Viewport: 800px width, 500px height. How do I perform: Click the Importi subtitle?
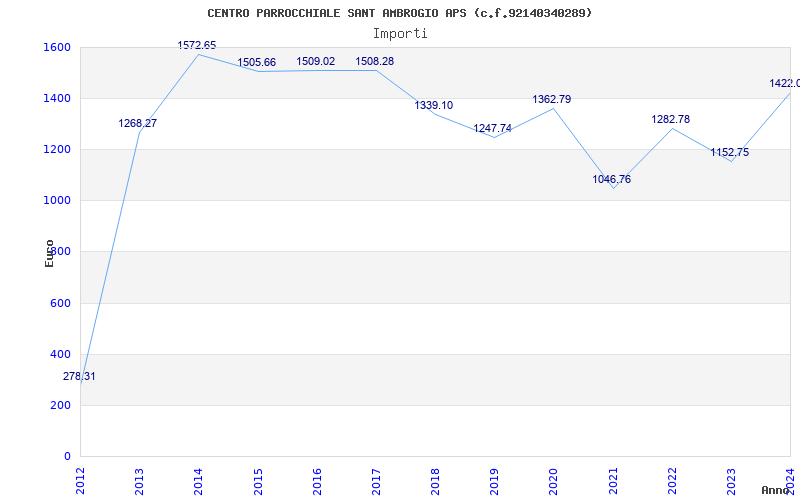click(x=400, y=34)
